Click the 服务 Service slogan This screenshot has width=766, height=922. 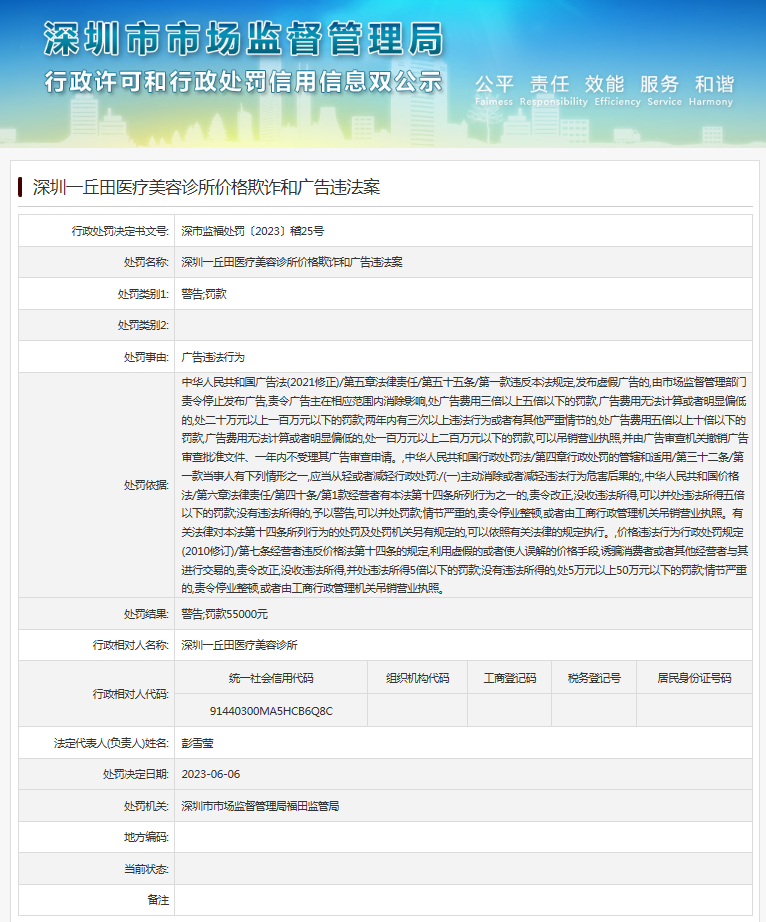tap(664, 90)
